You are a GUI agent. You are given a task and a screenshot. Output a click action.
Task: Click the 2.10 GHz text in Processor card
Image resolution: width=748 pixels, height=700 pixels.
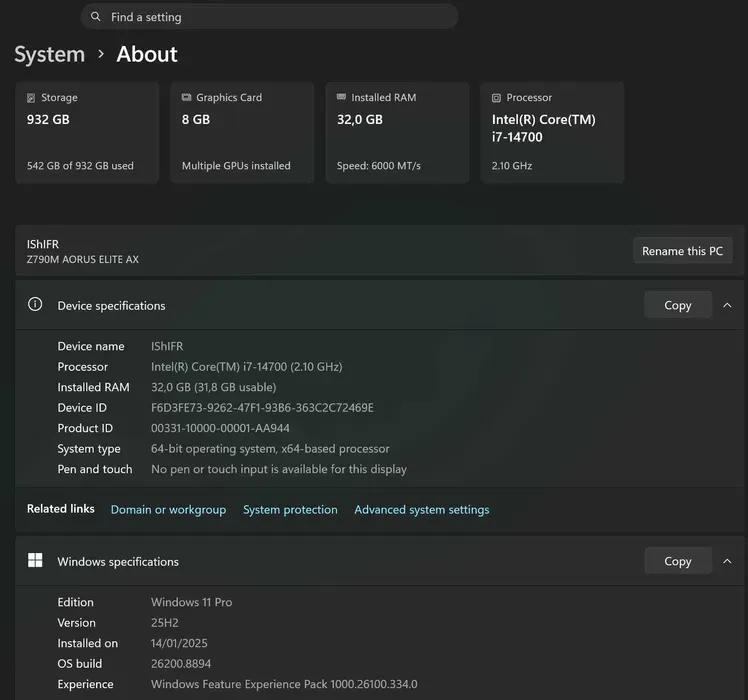[x=512, y=166]
